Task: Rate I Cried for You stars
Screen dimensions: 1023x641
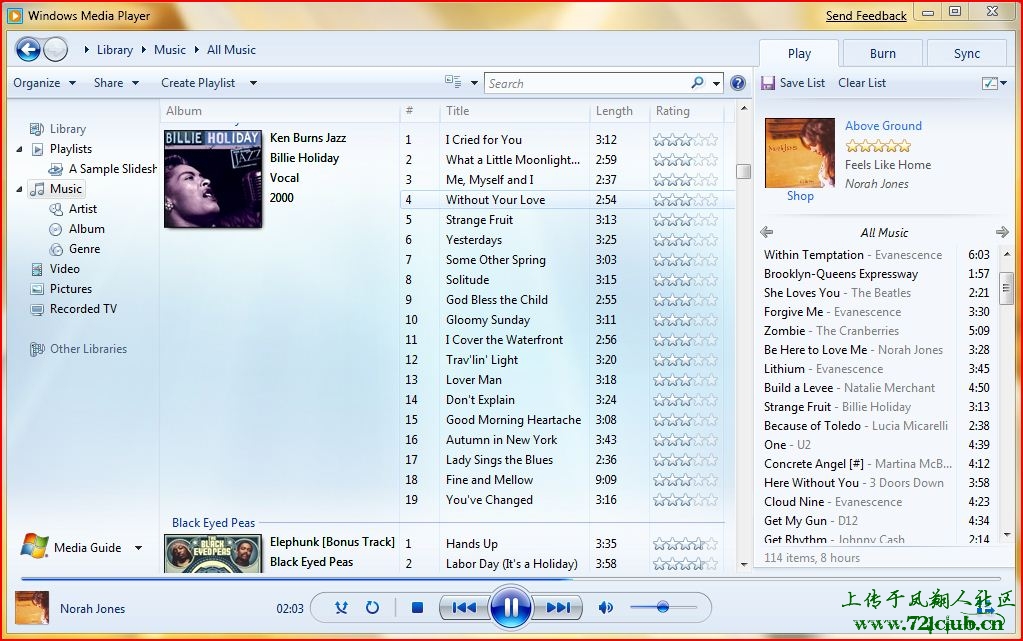Action: (685, 140)
